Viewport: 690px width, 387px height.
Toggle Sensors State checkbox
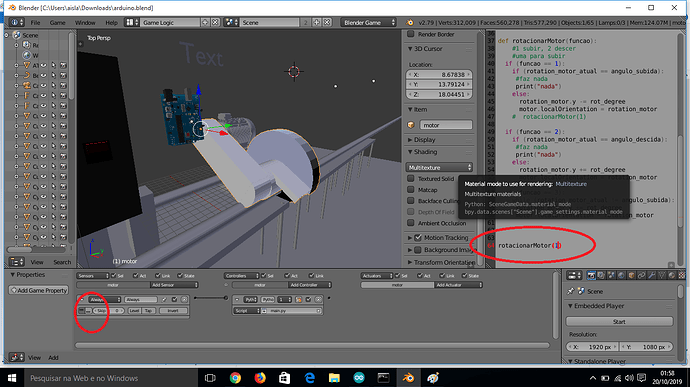[180, 276]
